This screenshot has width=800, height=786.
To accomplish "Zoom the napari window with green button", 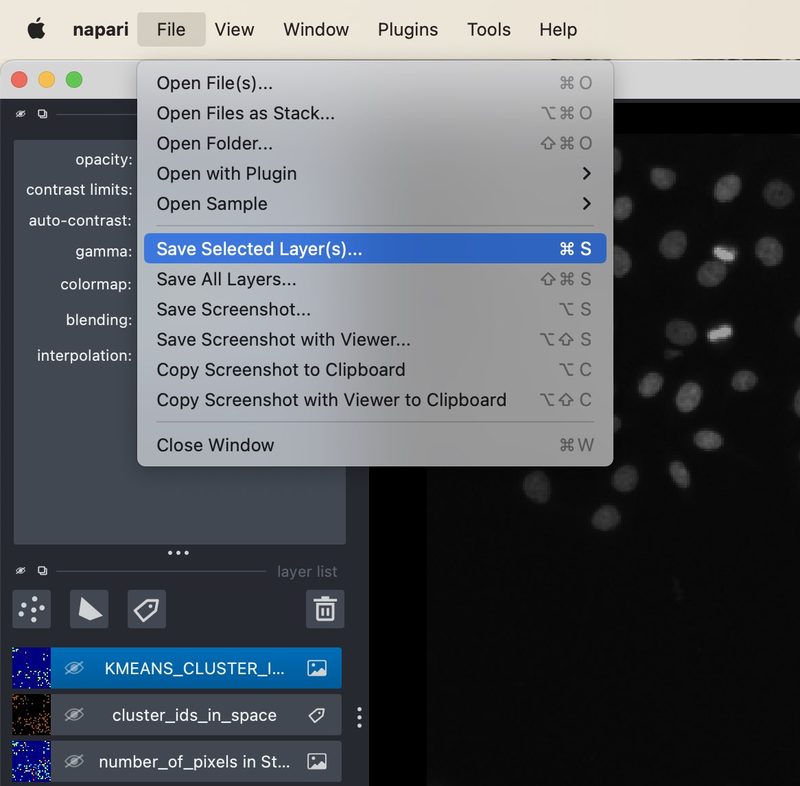I will tap(74, 80).
